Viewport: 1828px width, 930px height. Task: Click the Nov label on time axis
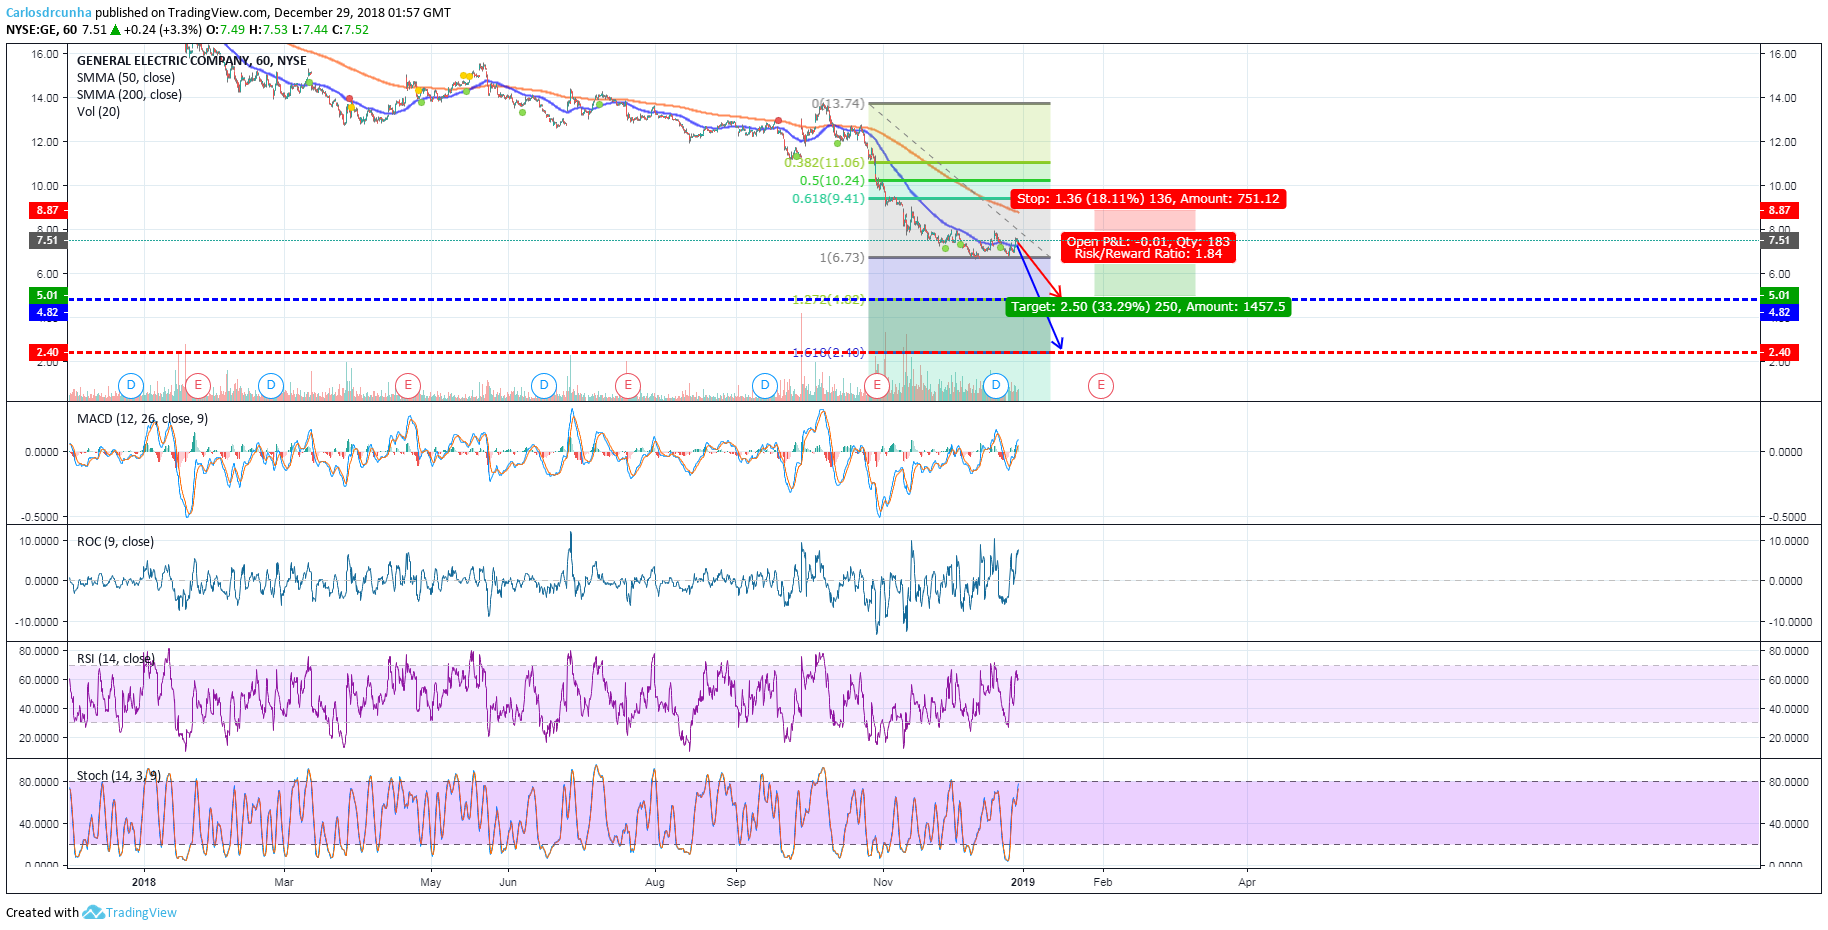pyautogui.click(x=883, y=883)
